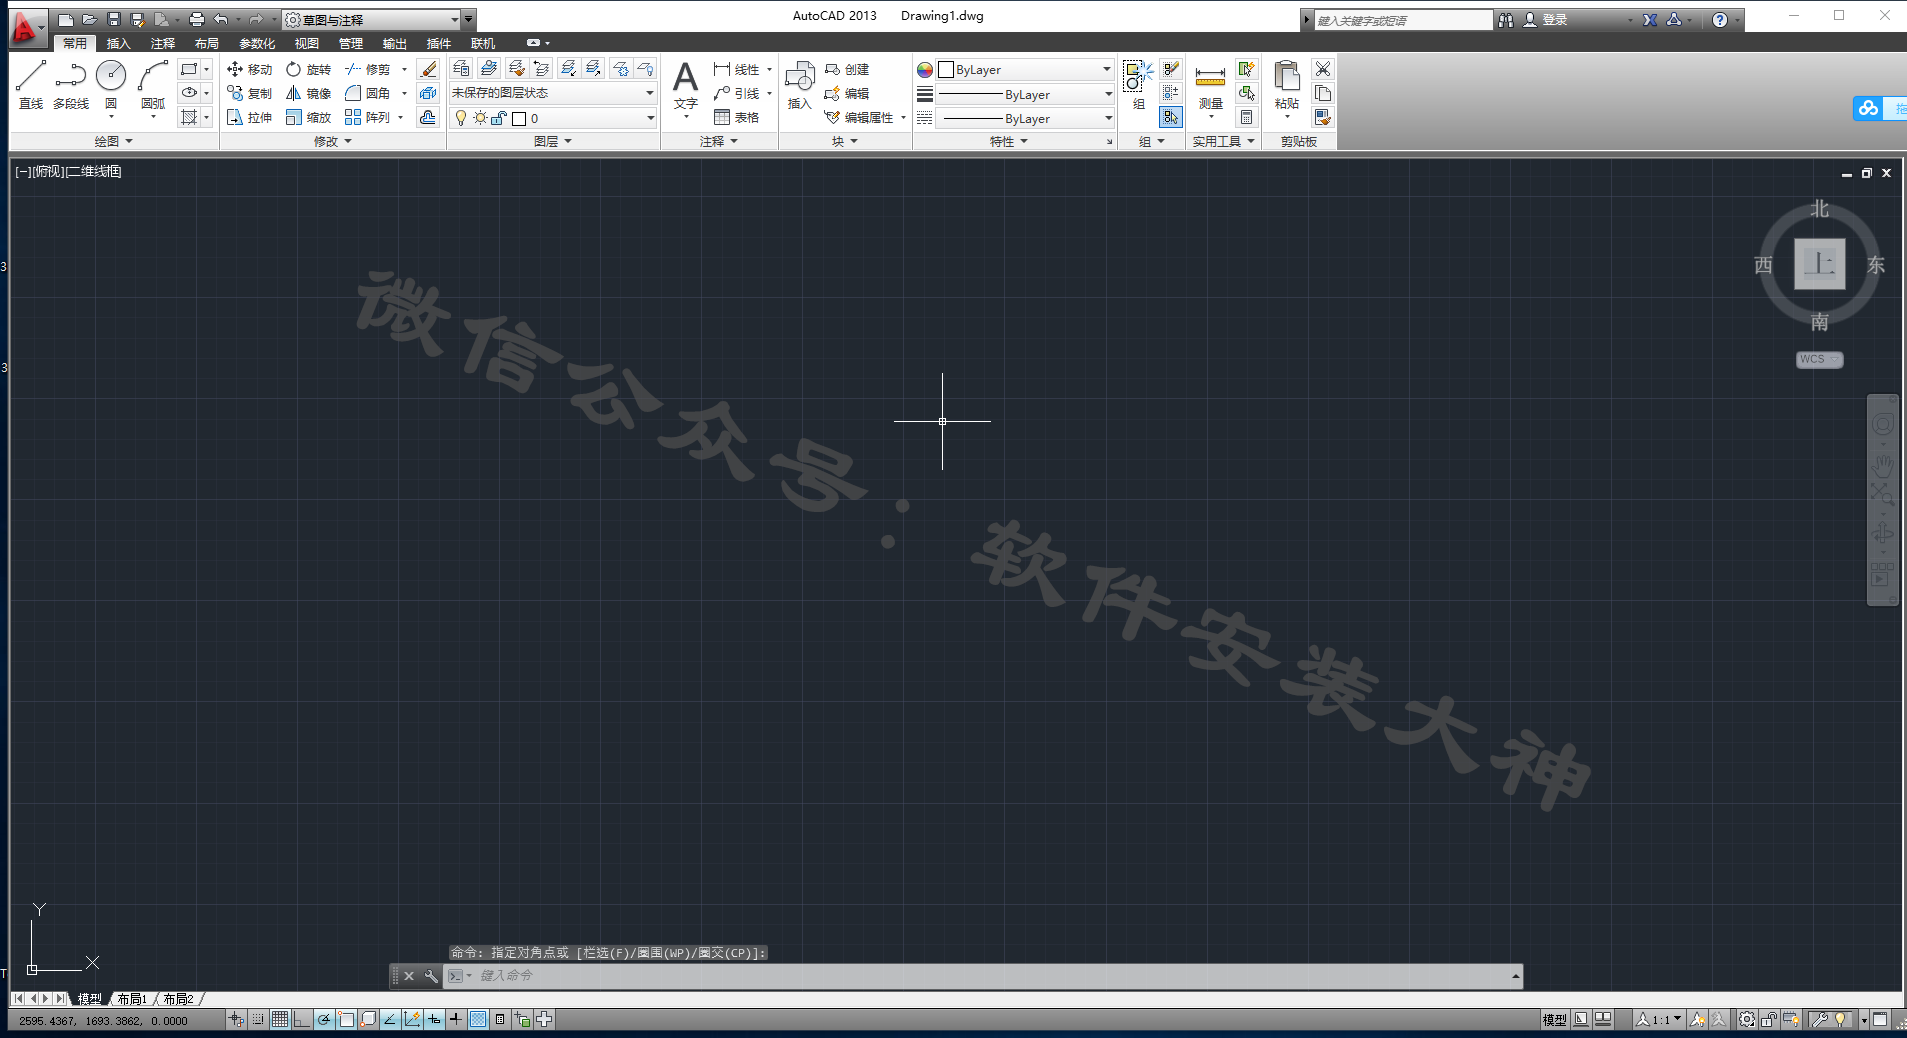Click the Leader (引线) button
This screenshot has width=1907, height=1038.
click(x=736, y=93)
